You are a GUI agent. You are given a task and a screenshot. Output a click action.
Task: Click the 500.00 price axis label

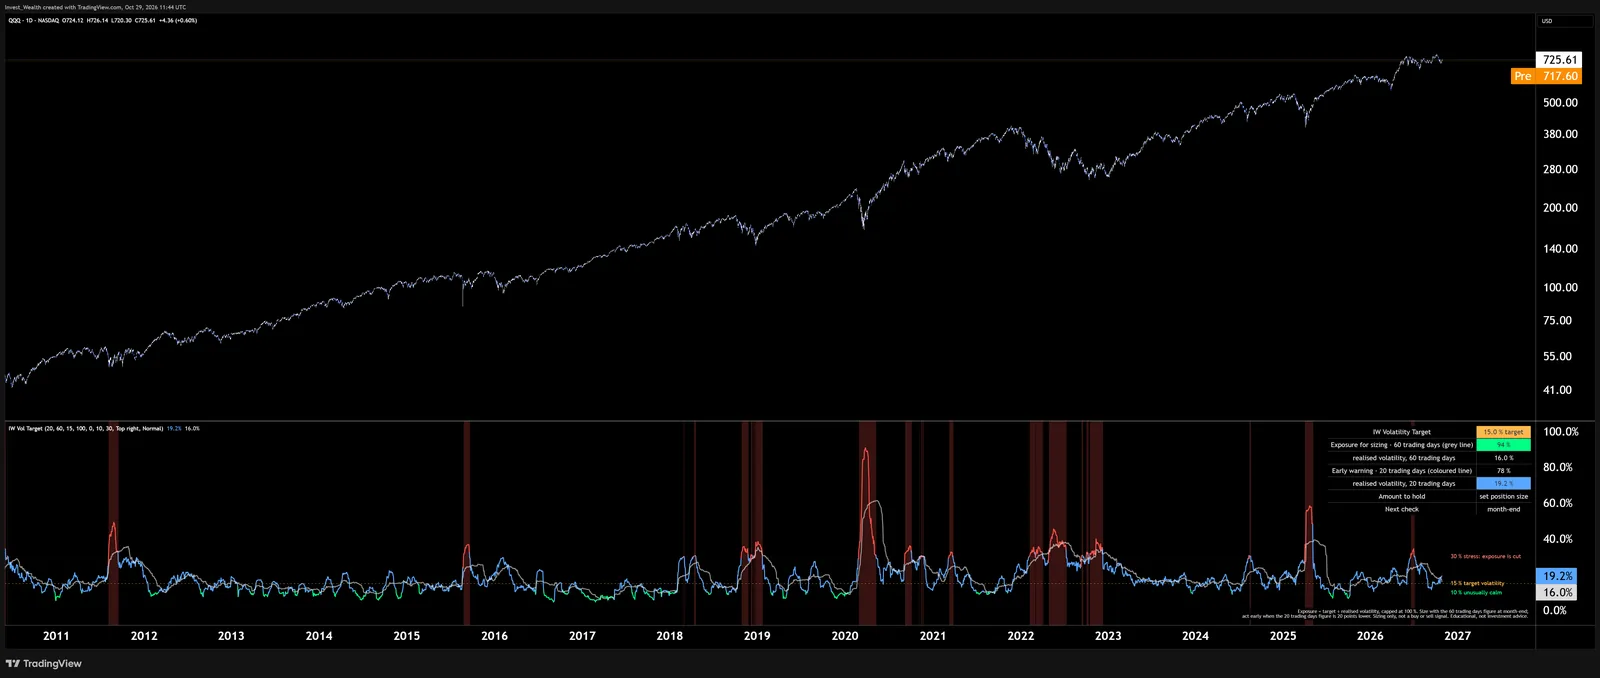coord(1560,103)
